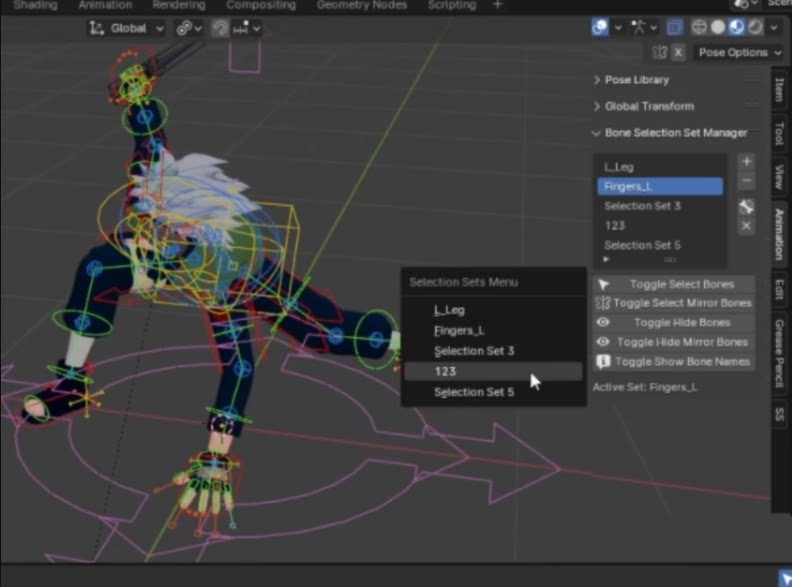Click Toggle Hide Mirror Bones button
The image size is (792, 587).
pos(674,342)
